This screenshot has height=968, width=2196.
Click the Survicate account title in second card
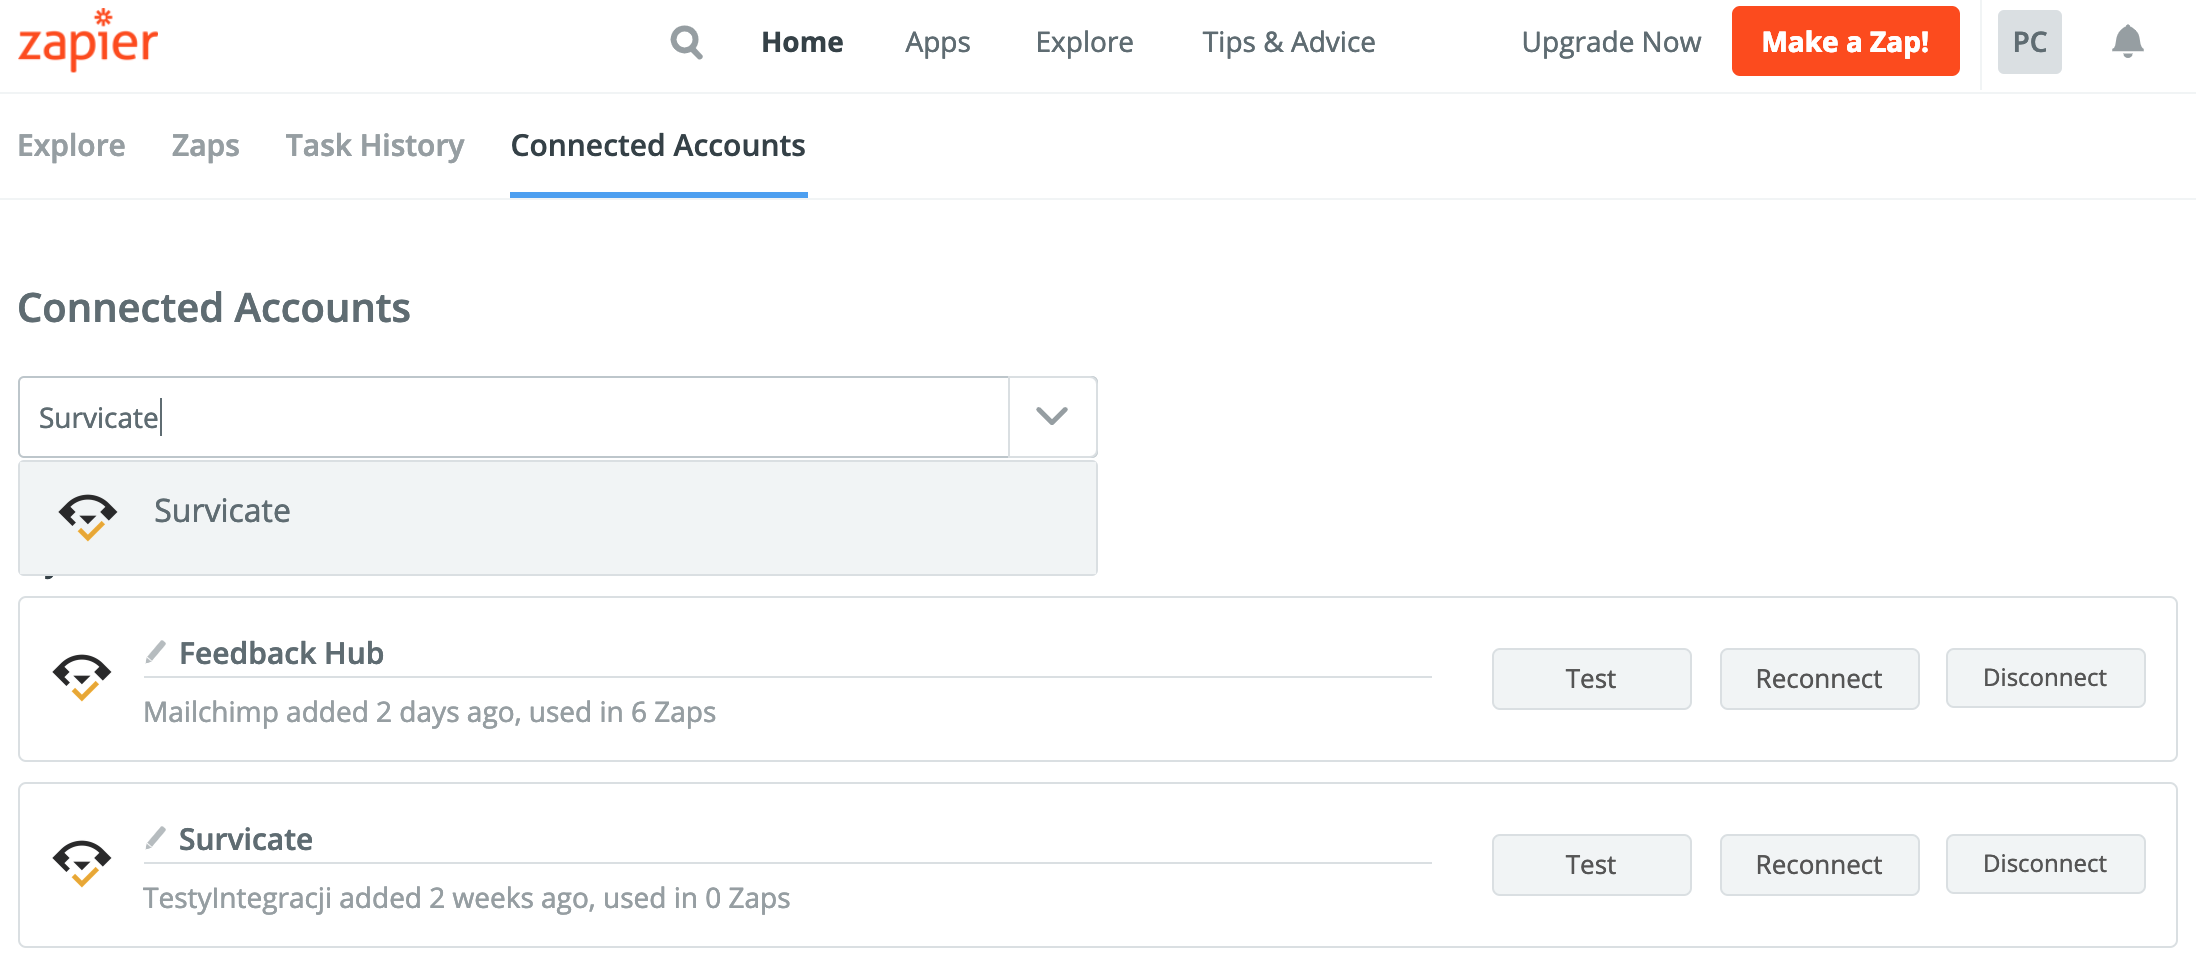(x=245, y=839)
